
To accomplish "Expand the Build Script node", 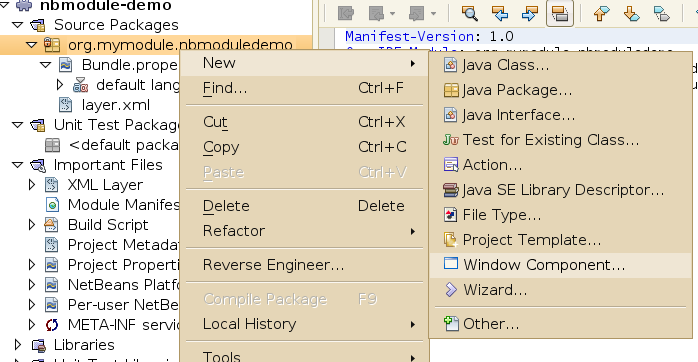I will click(x=32, y=225).
